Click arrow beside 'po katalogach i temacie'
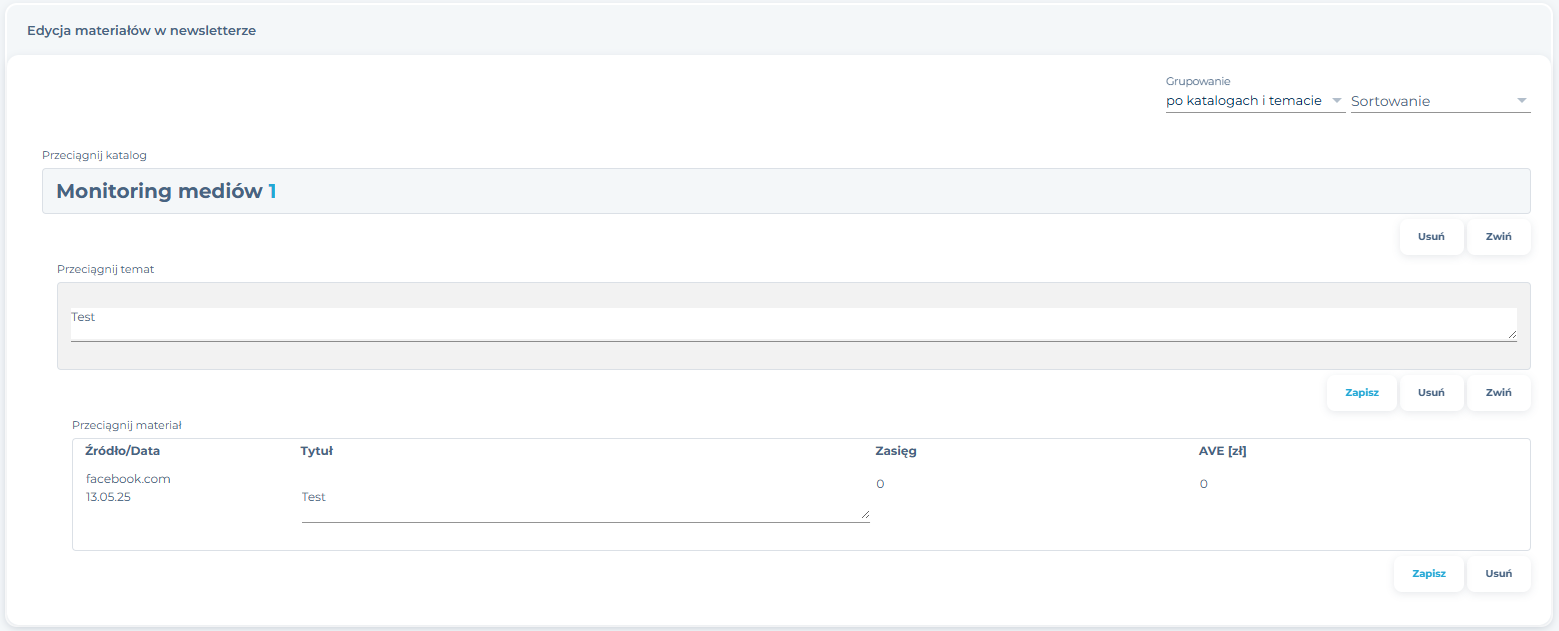Image resolution: width=1559 pixels, height=631 pixels. (x=1337, y=101)
